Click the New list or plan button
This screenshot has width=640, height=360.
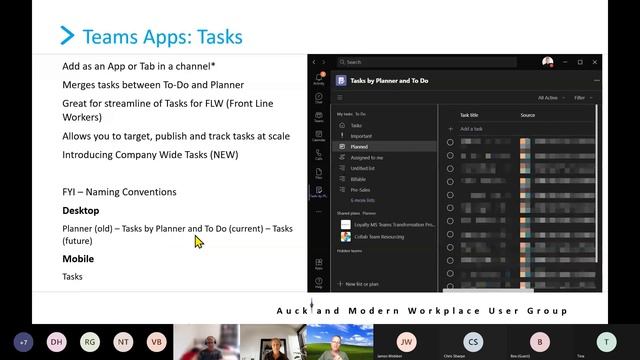pyautogui.click(x=358, y=284)
